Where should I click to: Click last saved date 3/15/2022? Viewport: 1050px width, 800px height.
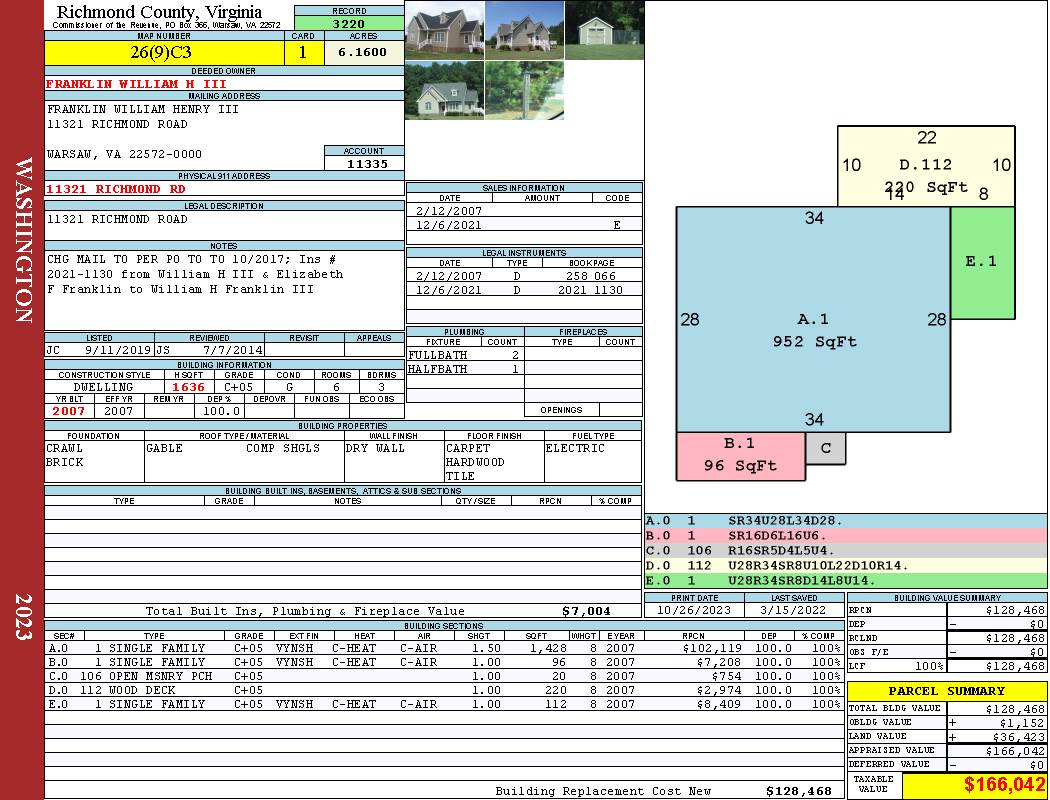[793, 610]
